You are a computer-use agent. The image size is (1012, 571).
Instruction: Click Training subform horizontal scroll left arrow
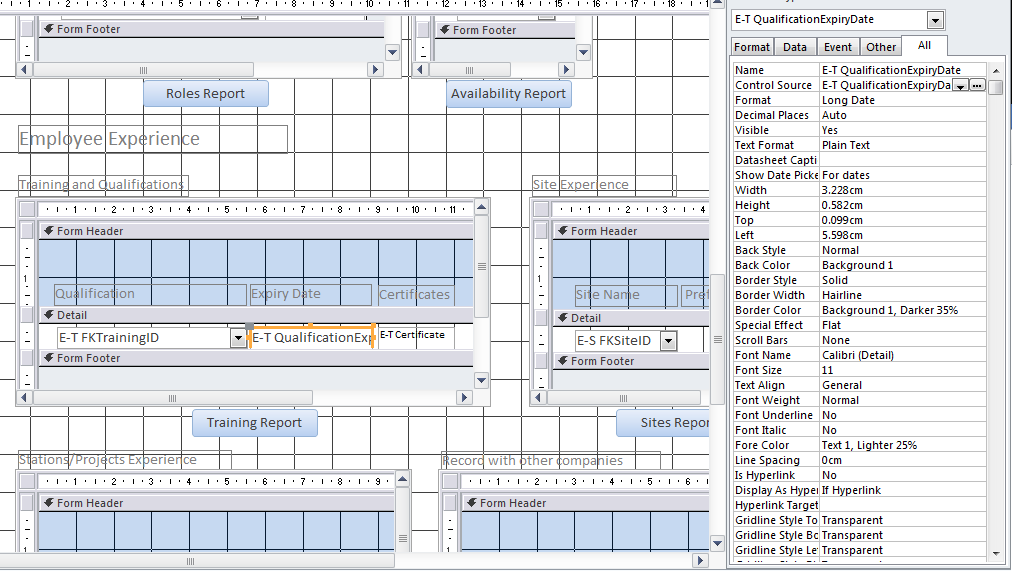25,397
